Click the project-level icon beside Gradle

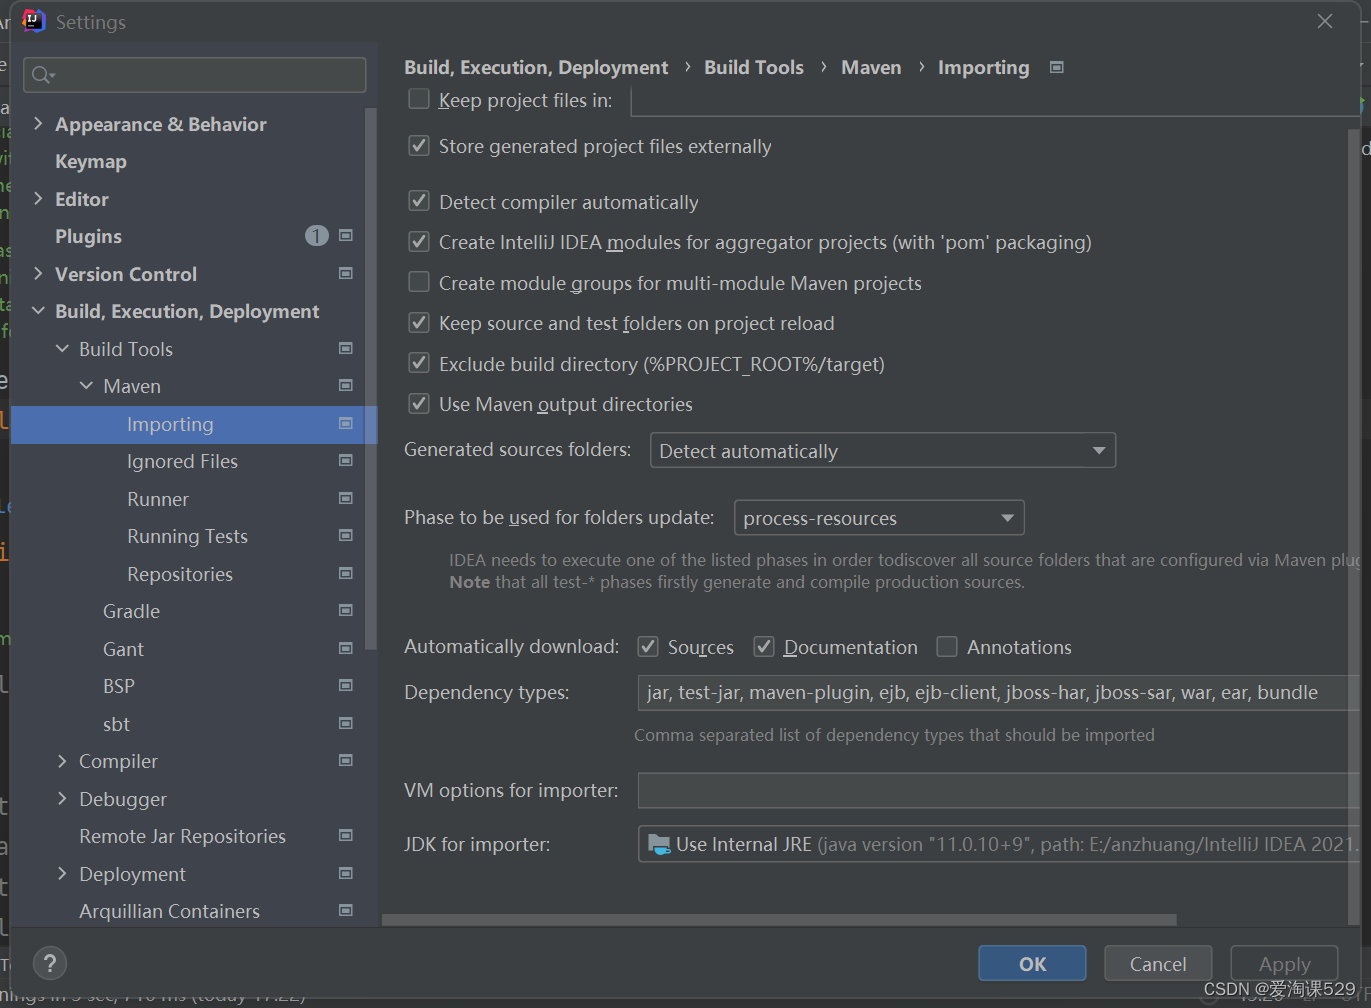(346, 611)
